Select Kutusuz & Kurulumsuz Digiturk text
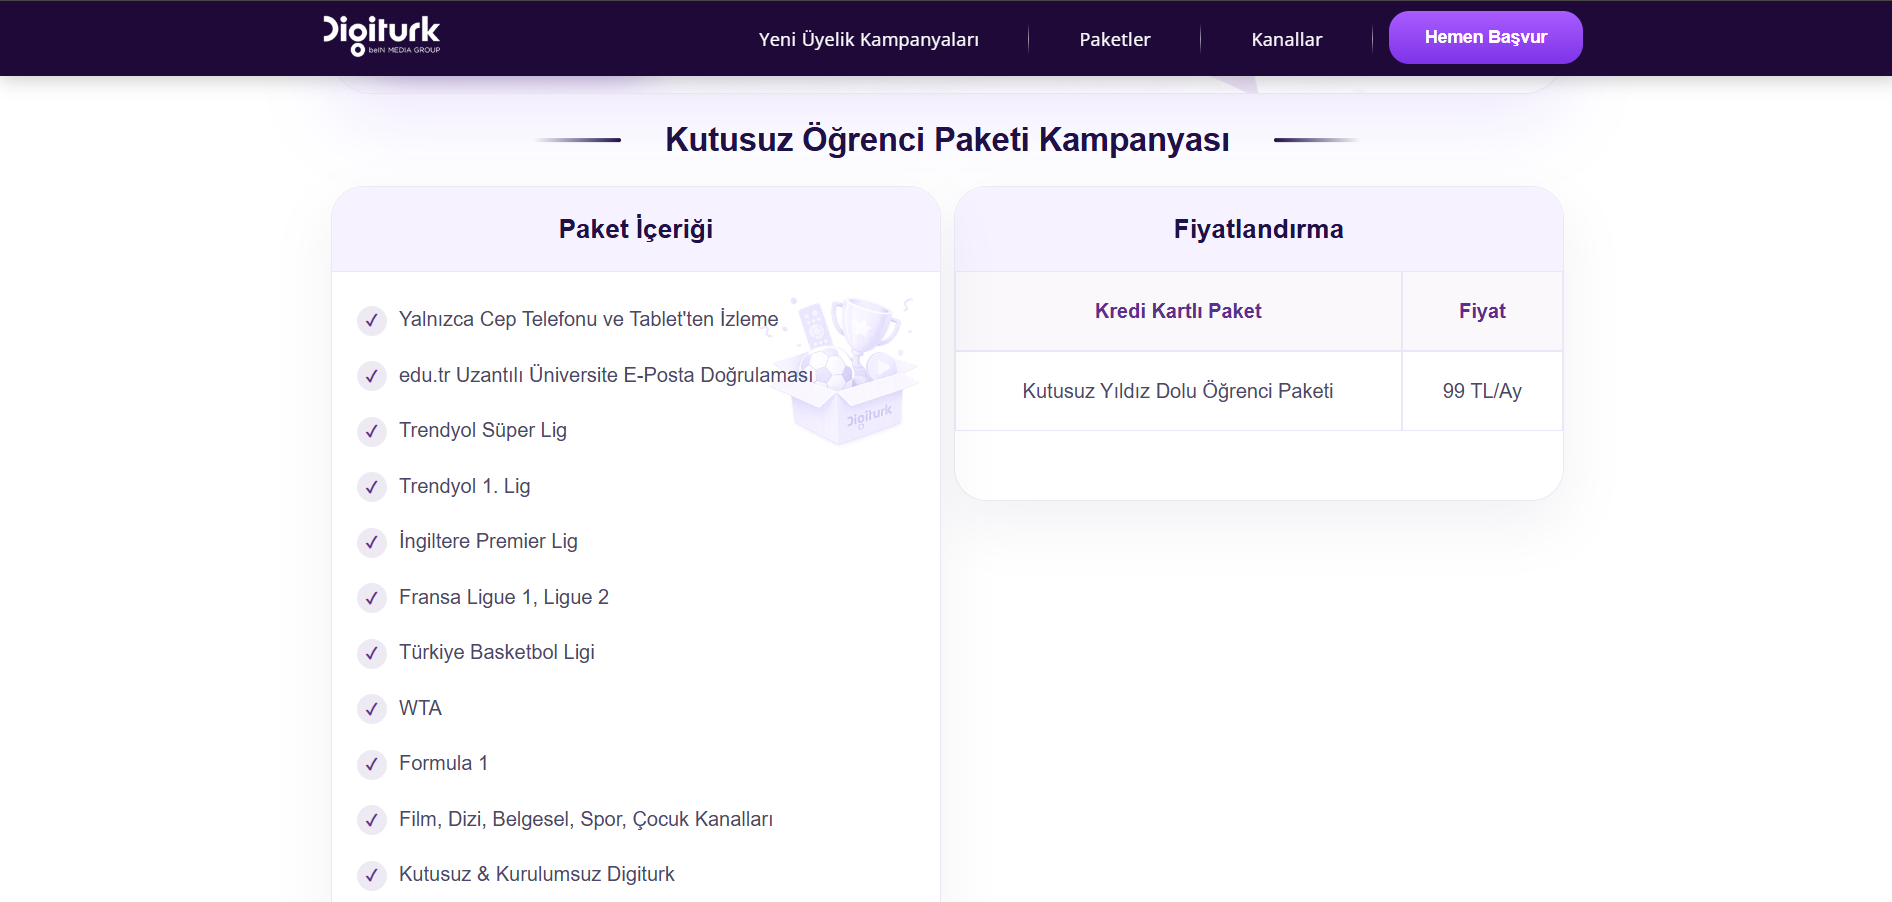This screenshot has width=1892, height=902. click(x=537, y=874)
